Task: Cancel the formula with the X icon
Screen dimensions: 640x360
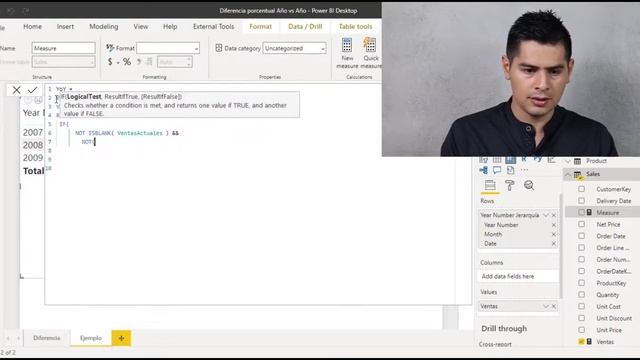Action: click(16, 90)
